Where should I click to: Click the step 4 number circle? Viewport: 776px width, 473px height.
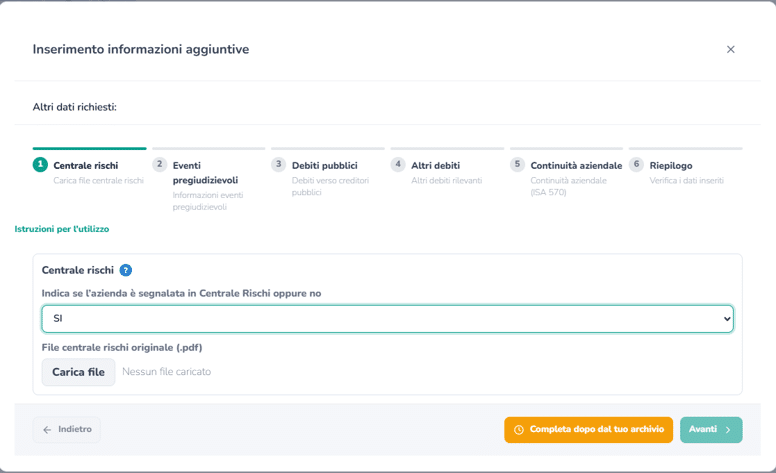tap(398, 164)
